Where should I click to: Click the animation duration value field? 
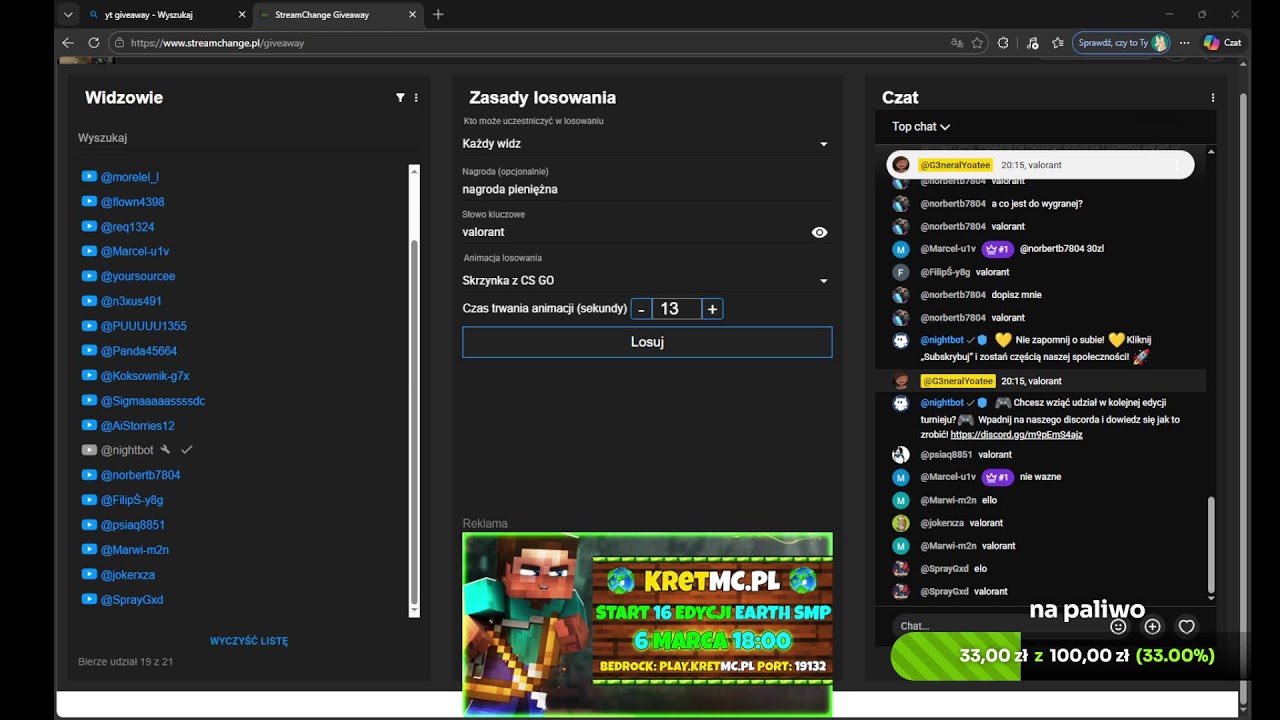[677, 309]
